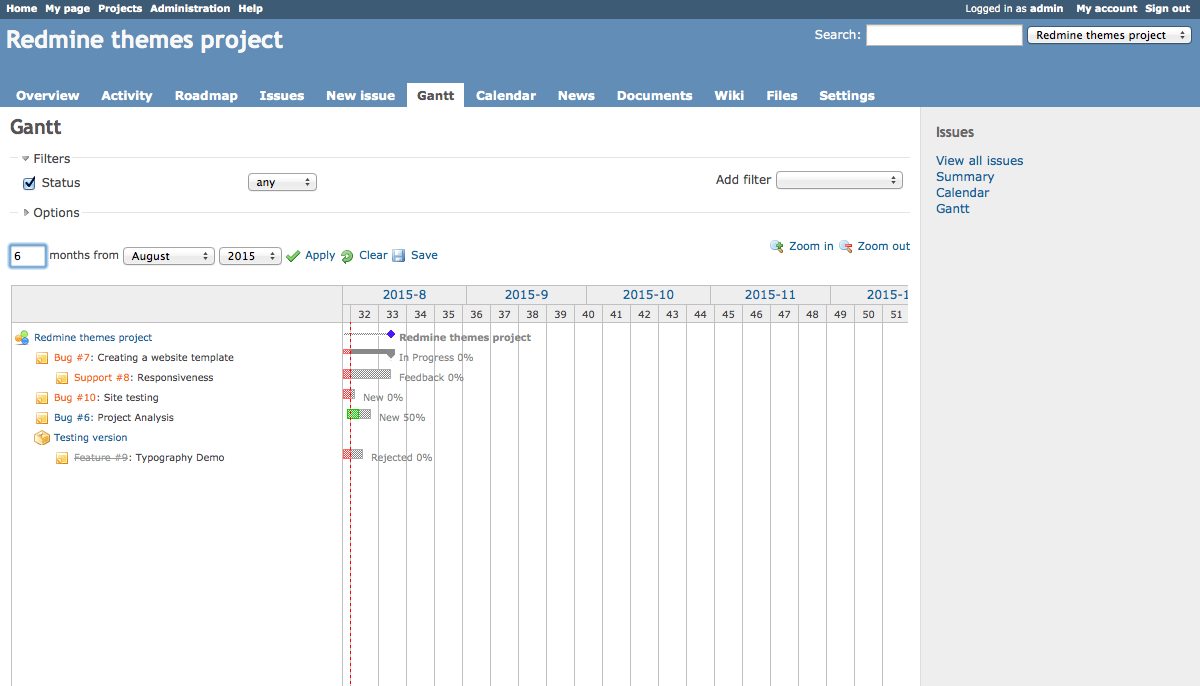Screen dimensions: 1200x686
Task: Click the blue milestone diamond on the project row
Action: point(391,334)
